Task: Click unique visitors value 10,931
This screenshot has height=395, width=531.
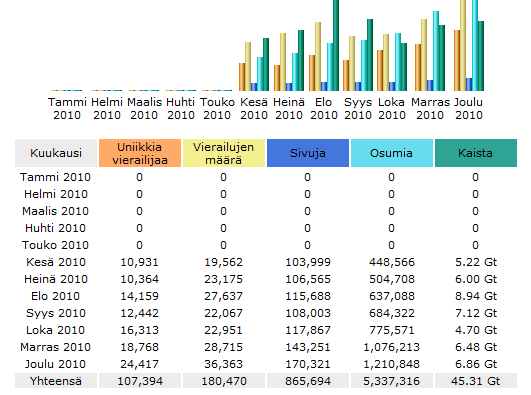Action: [x=140, y=262]
